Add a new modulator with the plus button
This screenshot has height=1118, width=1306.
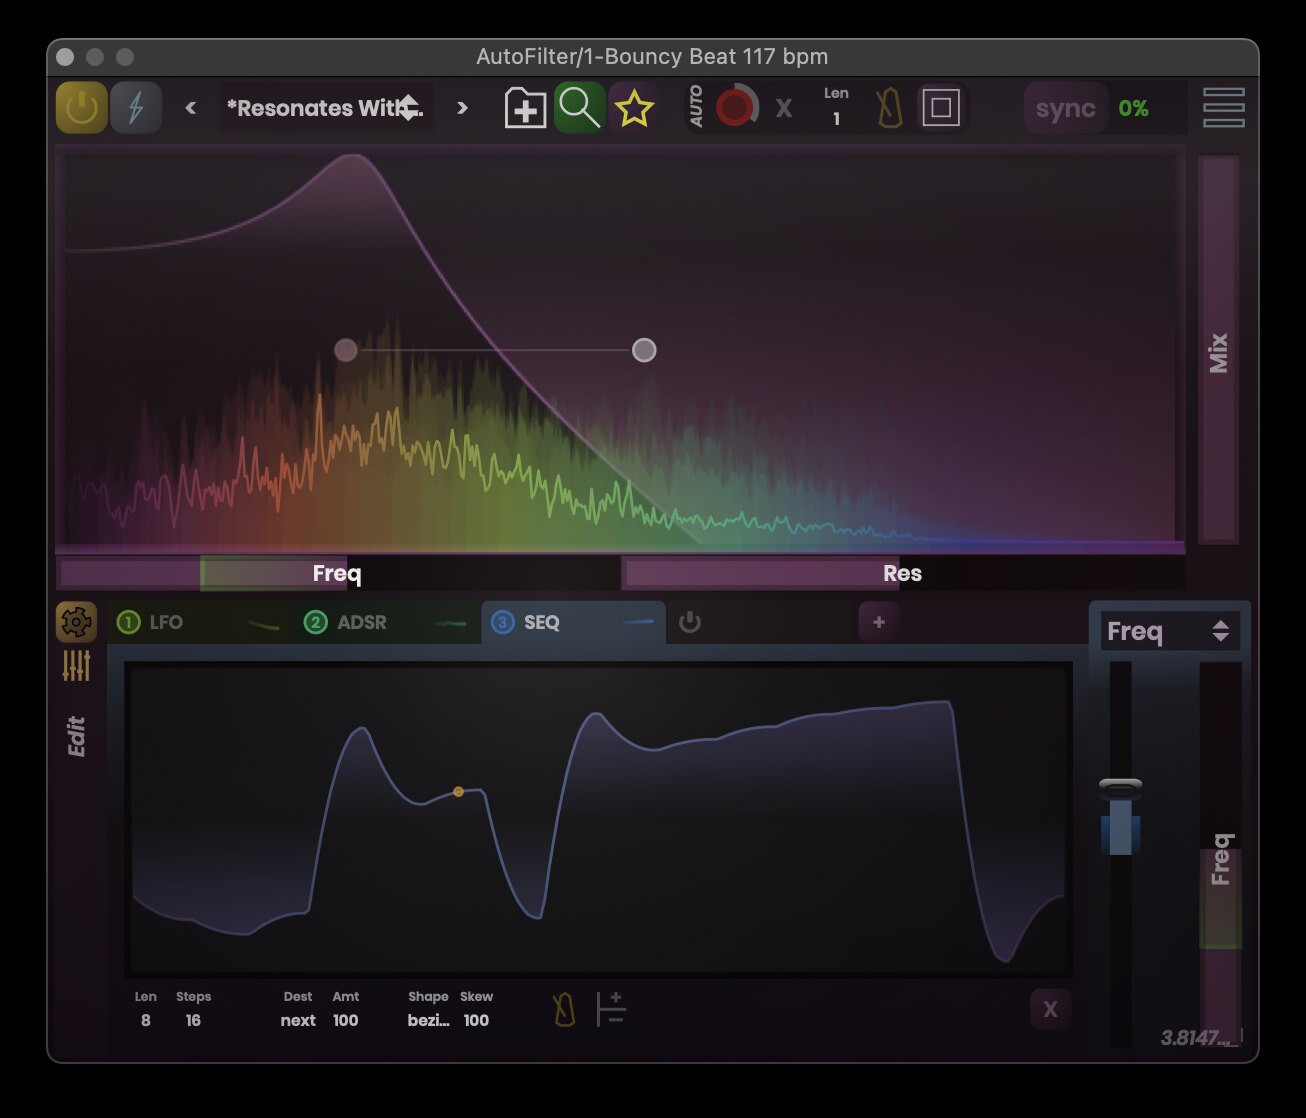pyautogui.click(x=878, y=622)
